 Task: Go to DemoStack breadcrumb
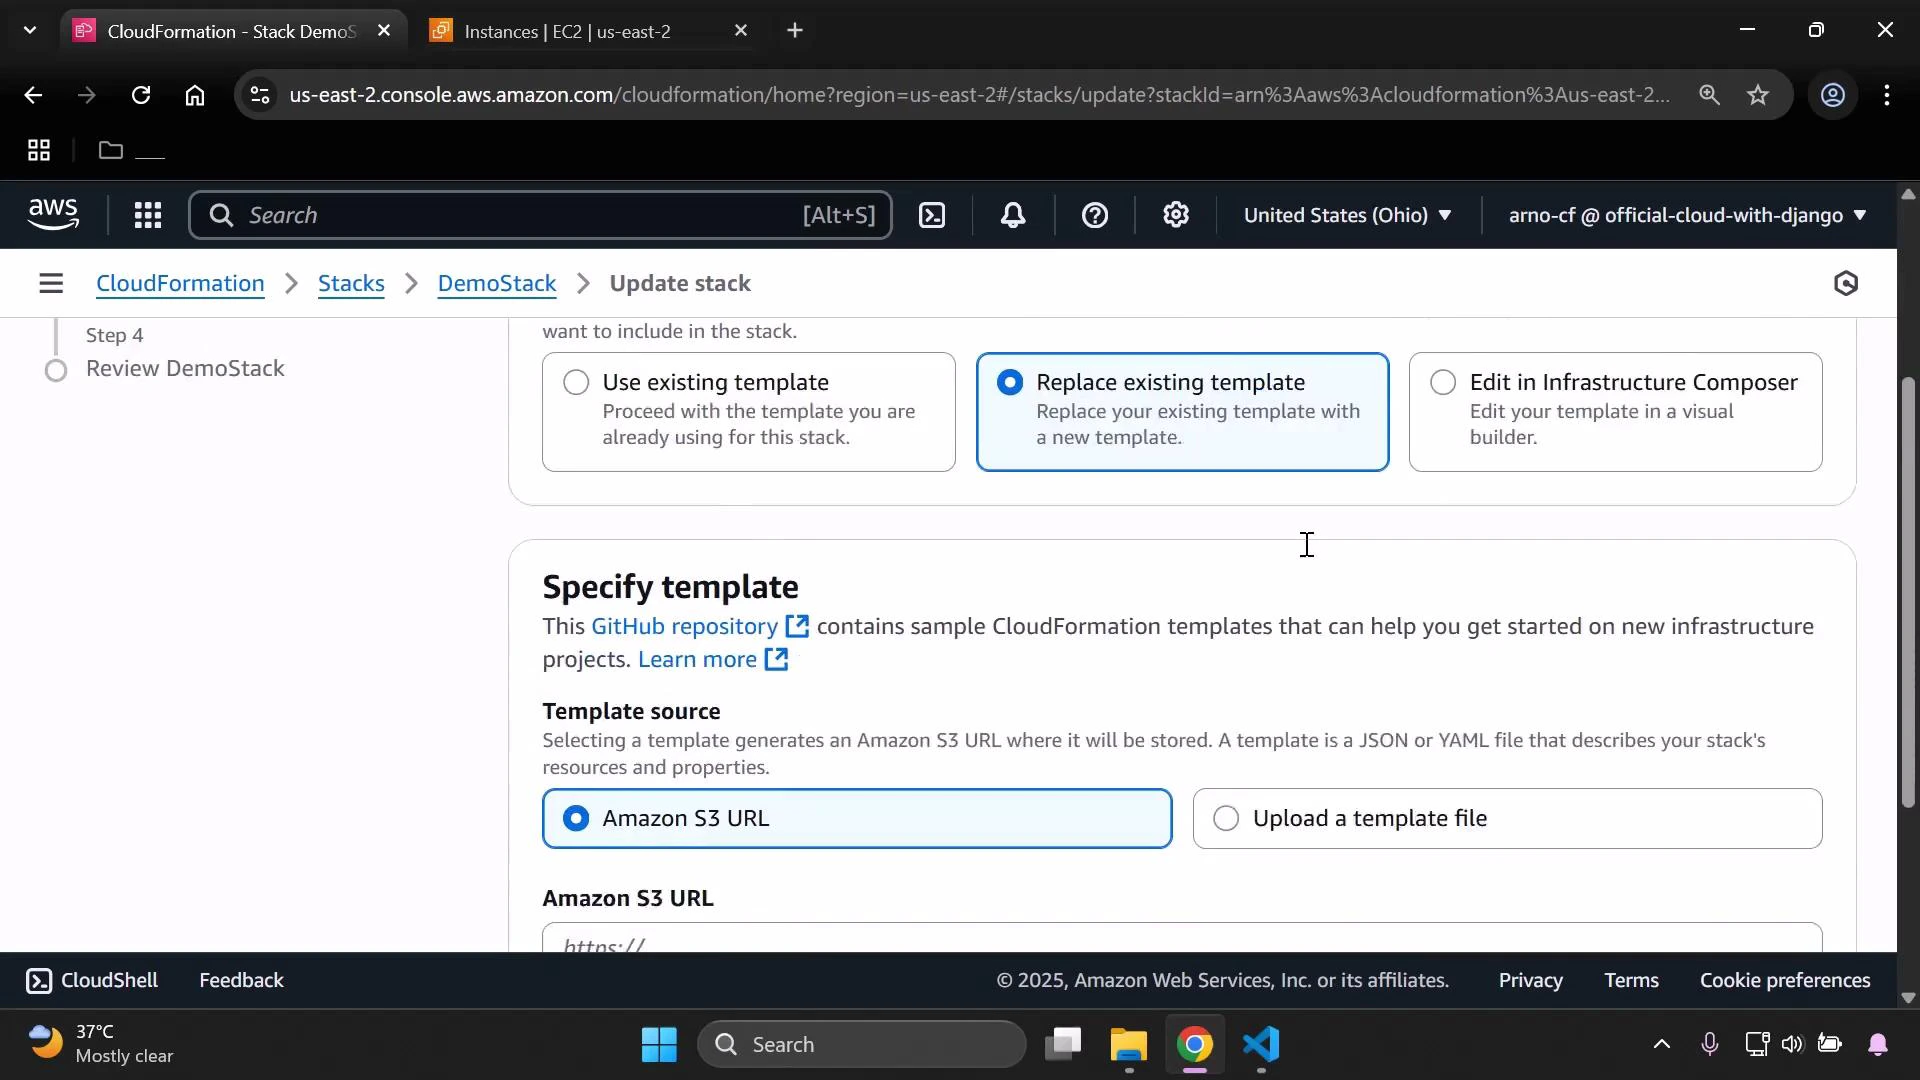(497, 284)
